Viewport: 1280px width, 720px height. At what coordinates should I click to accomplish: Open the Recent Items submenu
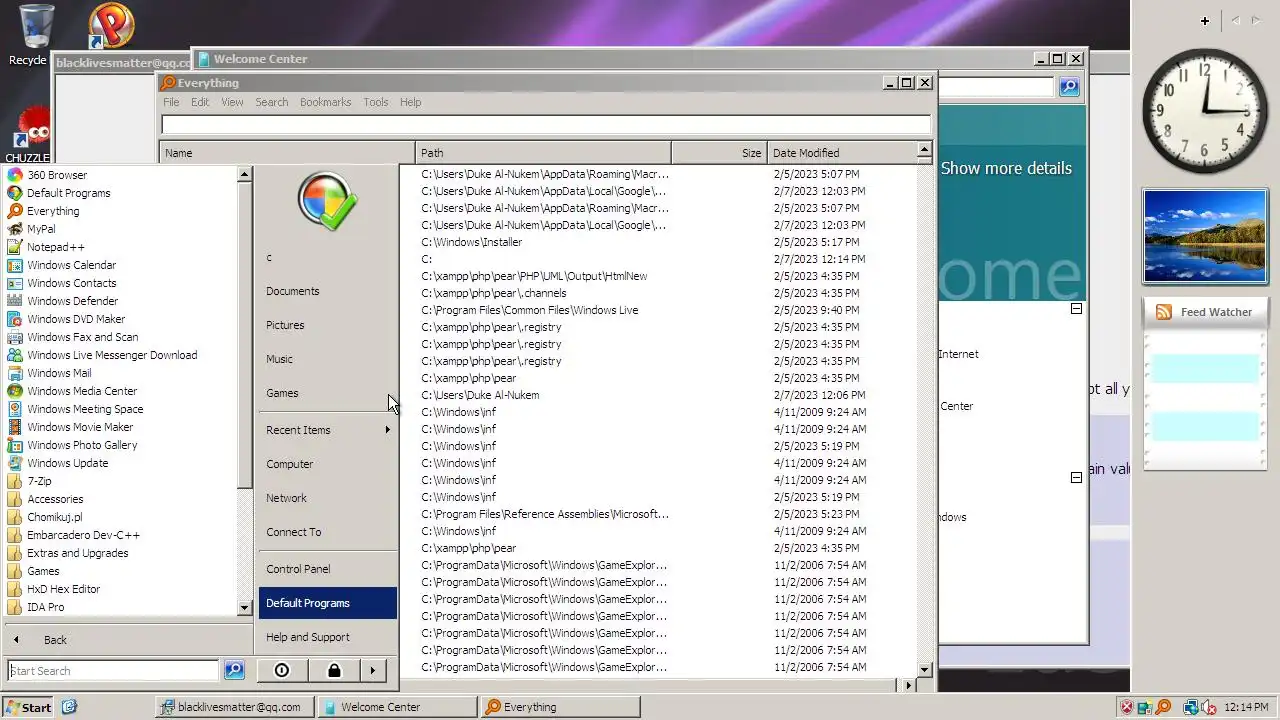pyautogui.click(x=327, y=430)
